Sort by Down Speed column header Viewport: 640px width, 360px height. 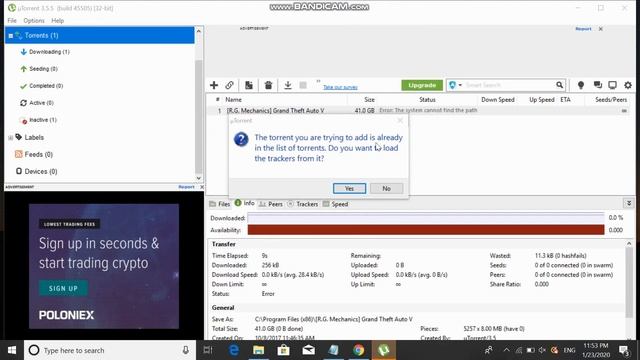click(x=498, y=100)
